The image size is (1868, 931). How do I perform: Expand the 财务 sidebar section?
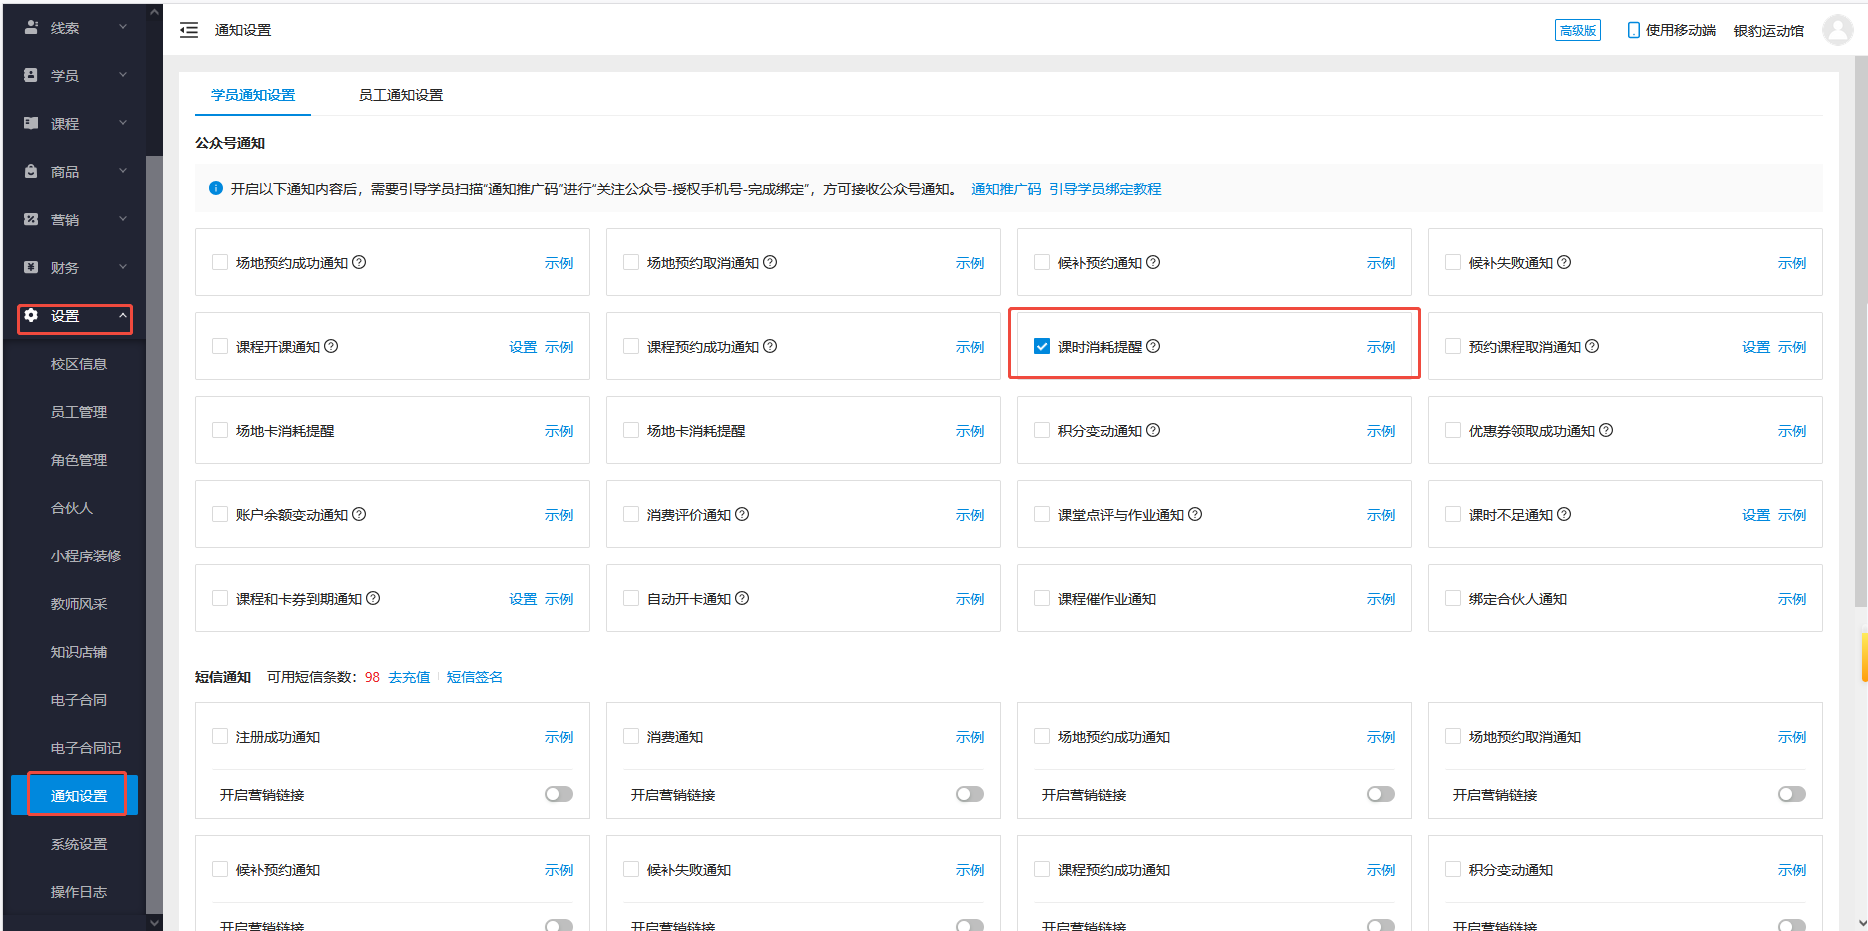click(76, 267)
